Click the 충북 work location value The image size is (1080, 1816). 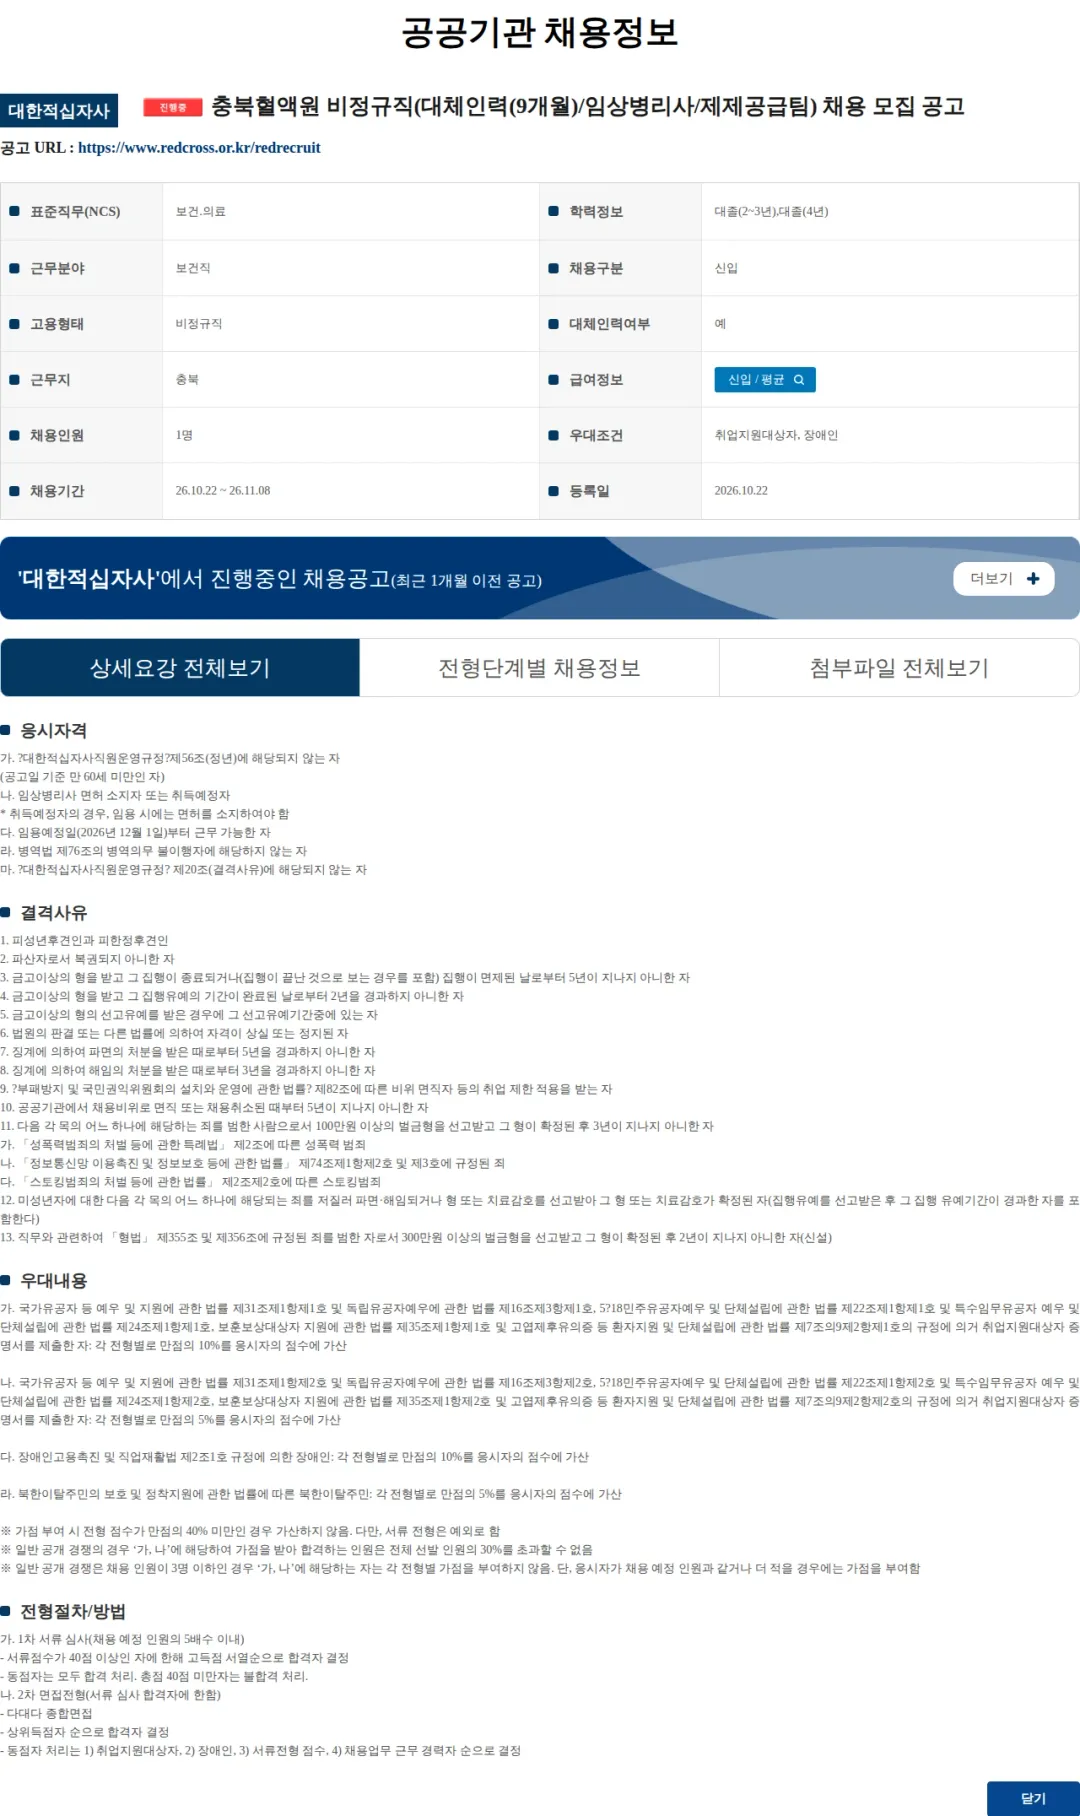click(187, 380)
